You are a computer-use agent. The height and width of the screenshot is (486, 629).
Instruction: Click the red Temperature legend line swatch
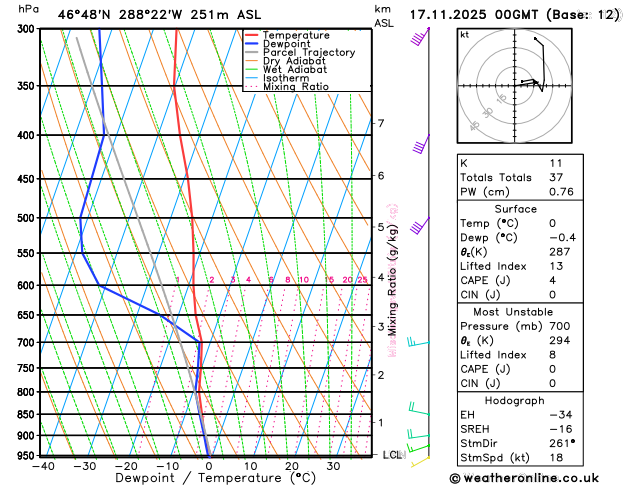(x=252, y=35)
